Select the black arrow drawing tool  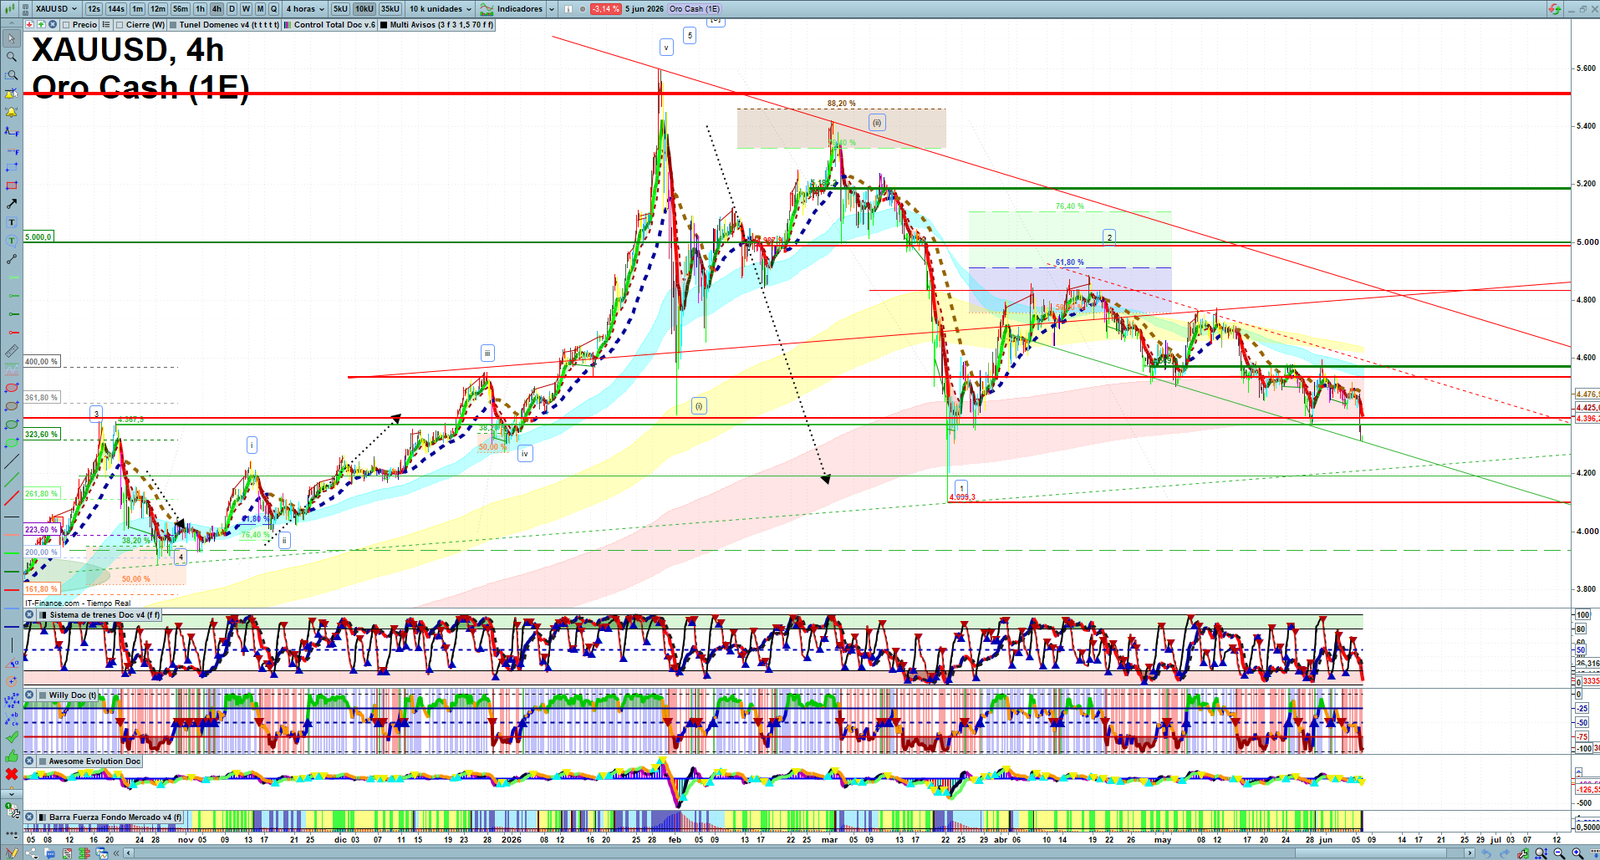point(12,204)
